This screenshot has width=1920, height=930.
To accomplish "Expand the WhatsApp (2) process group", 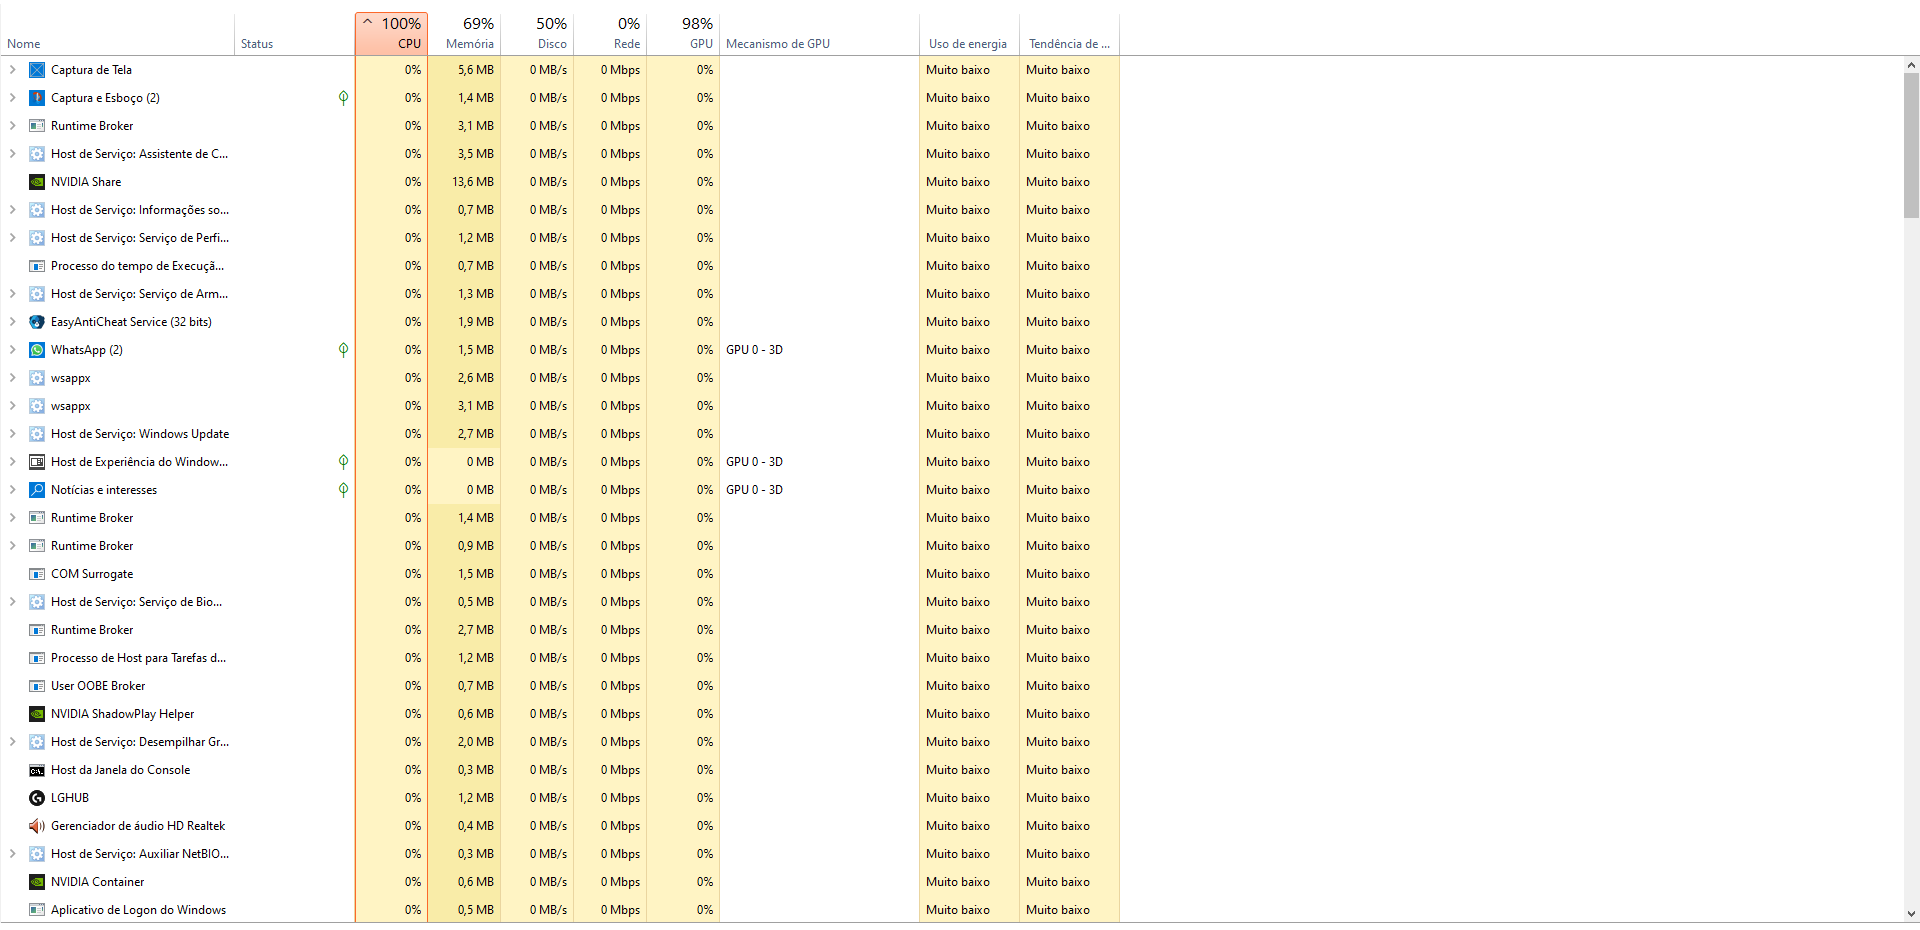I will (12, 350).
